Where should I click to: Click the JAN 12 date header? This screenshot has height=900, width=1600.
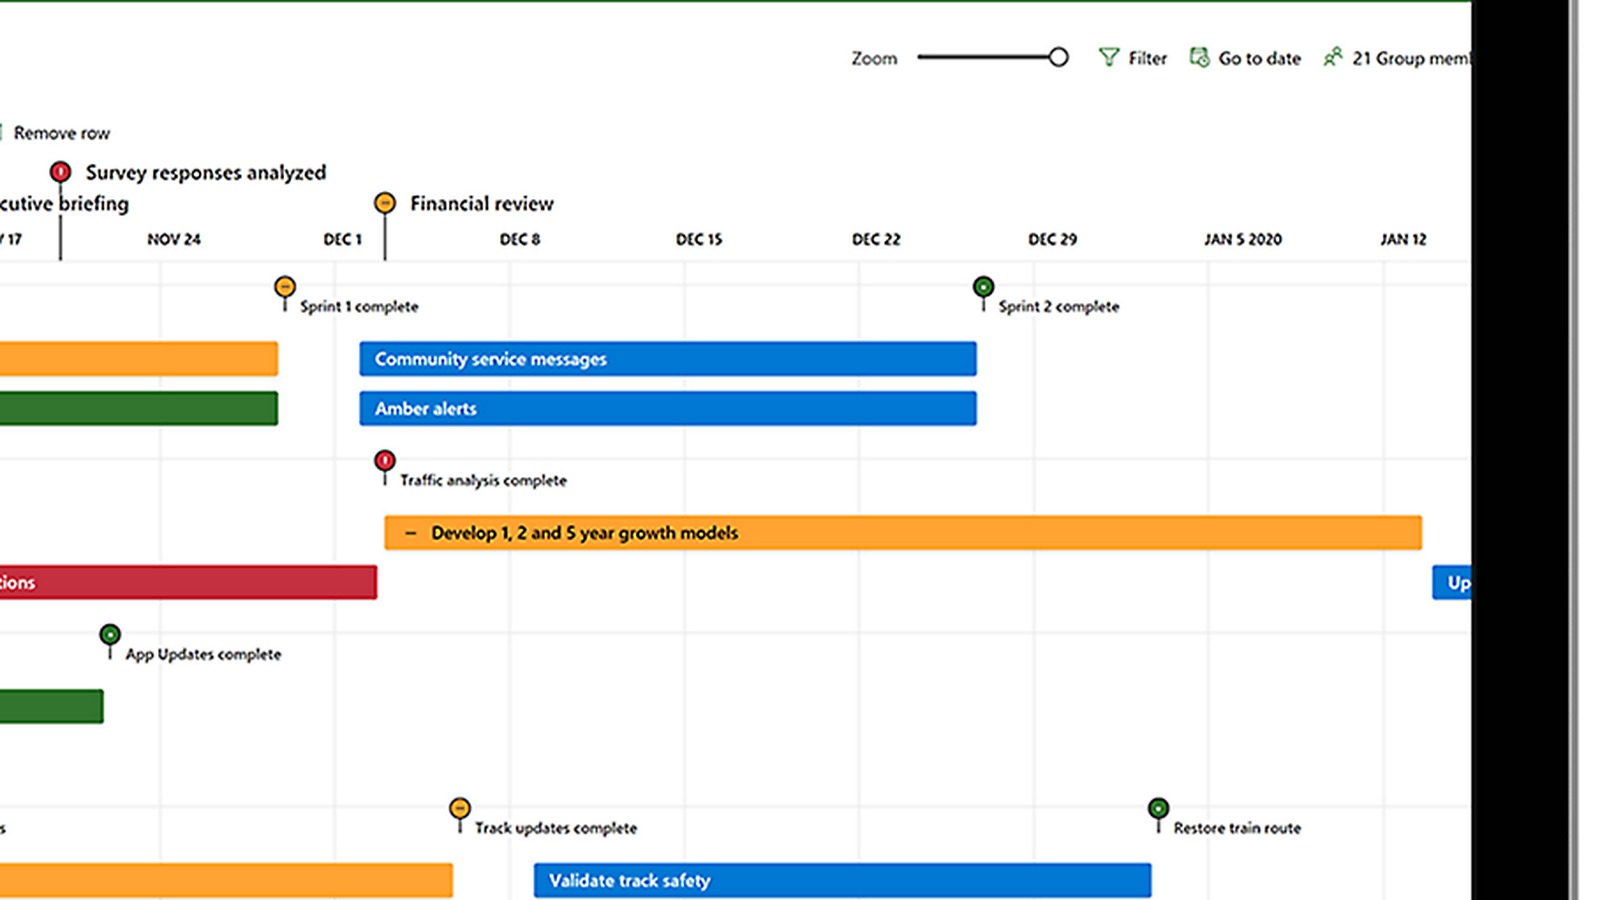pos(1404,239)
